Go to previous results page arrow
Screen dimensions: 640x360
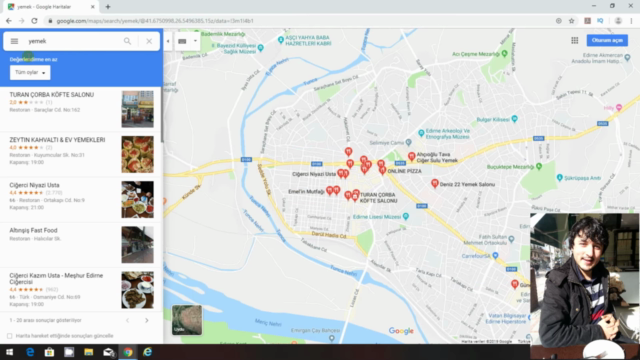click(x=127, y=320)
